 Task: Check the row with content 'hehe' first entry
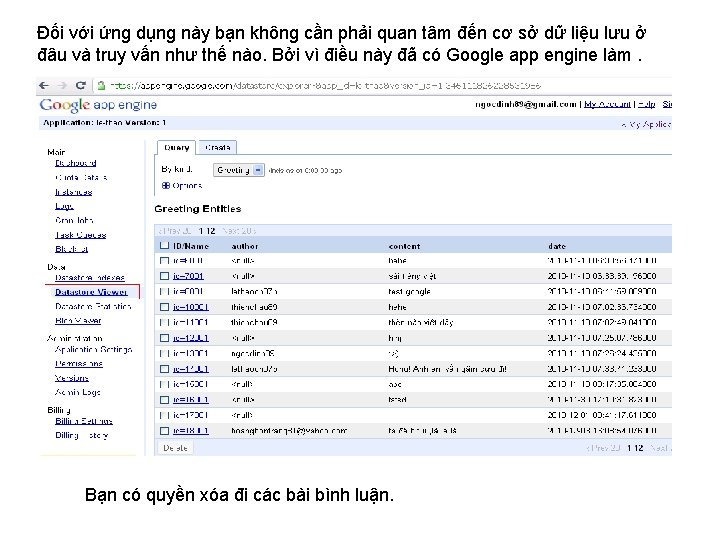[164, 261]
